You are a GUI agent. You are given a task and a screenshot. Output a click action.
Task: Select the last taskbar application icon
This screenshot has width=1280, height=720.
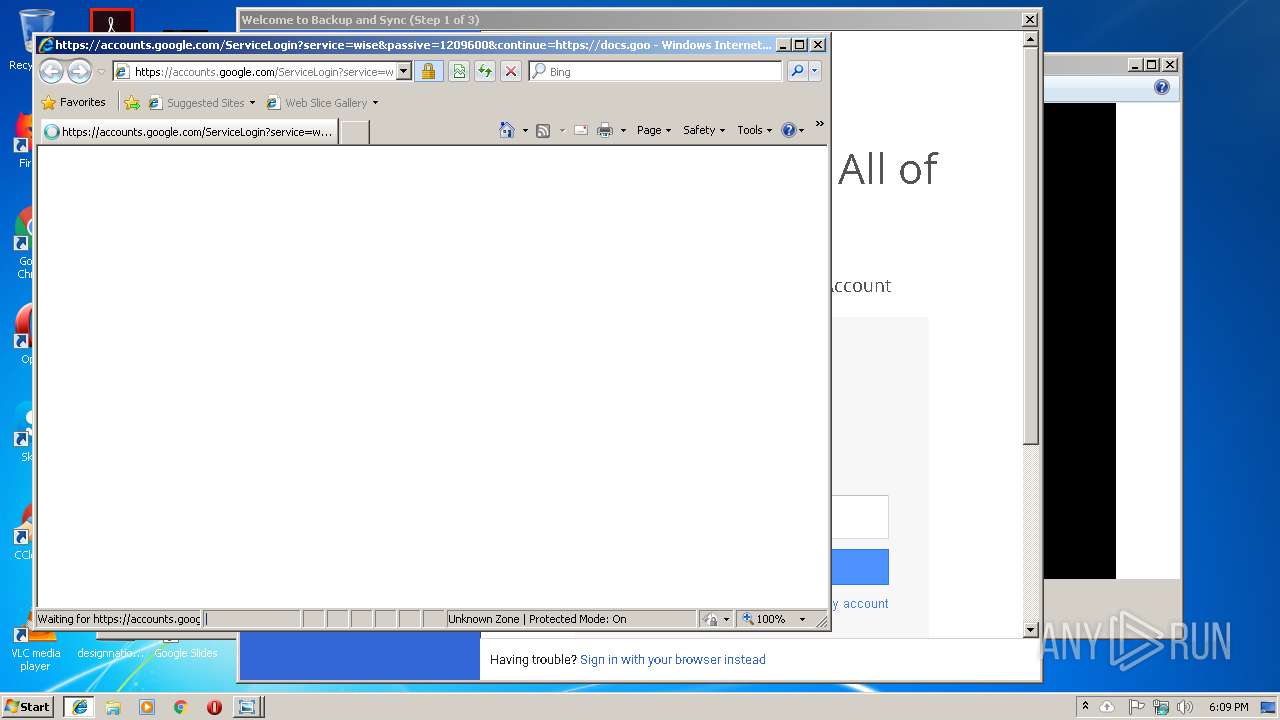[x=246, y=706]
